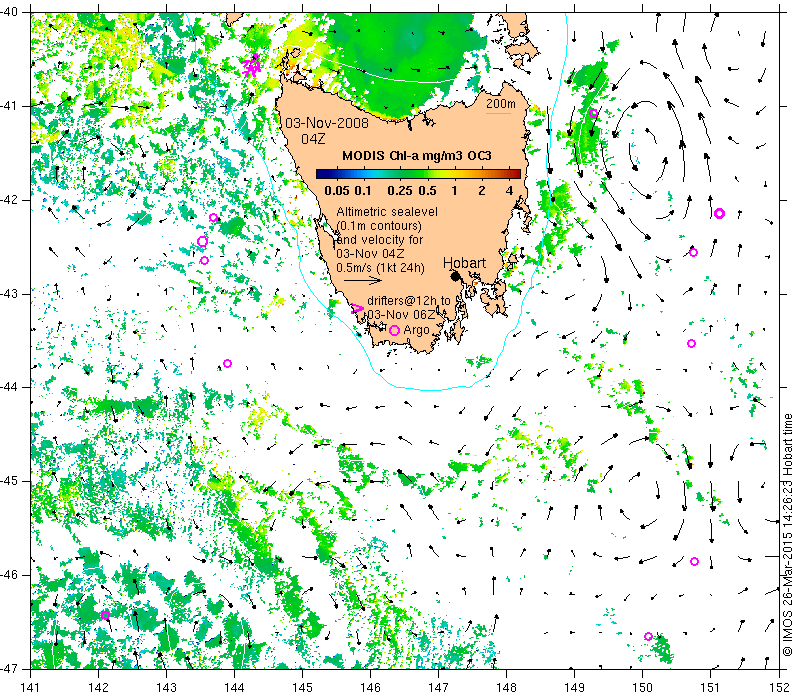Click the -43 latitude axis label
800x700 pixels.
pyautogui.click(x=11, y=294)
